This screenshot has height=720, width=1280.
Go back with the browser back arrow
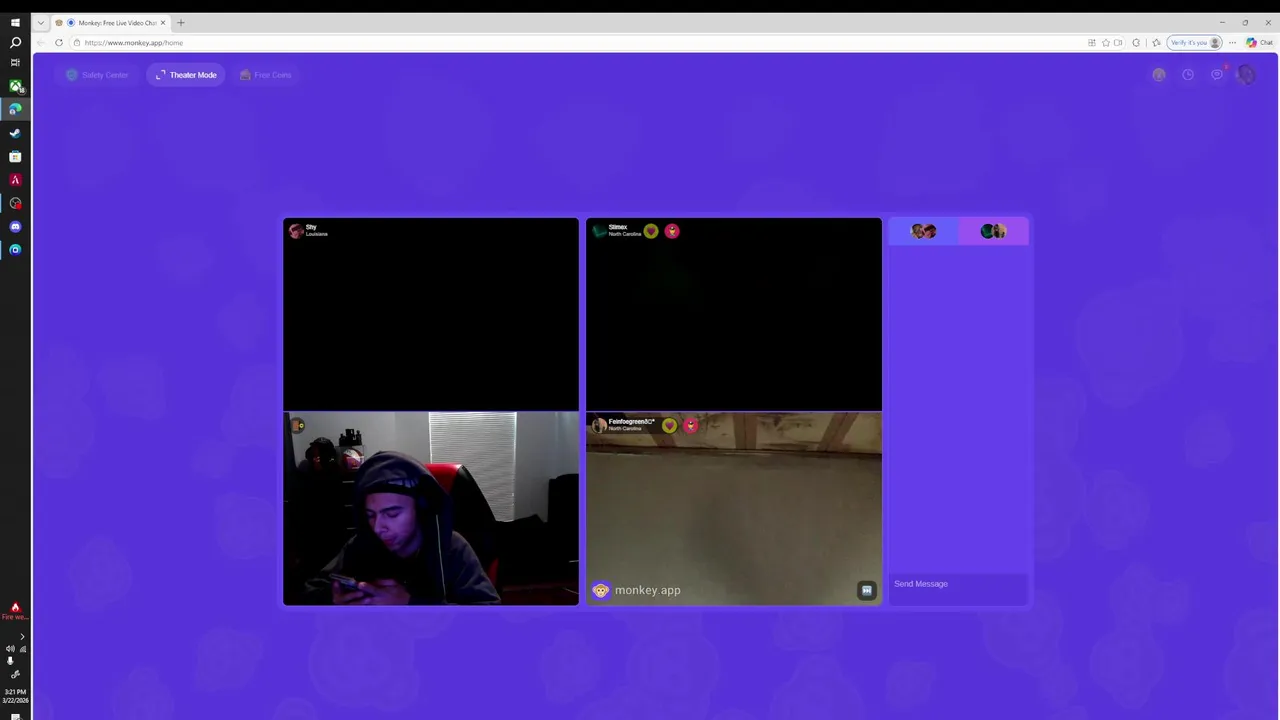click(40, 42)
